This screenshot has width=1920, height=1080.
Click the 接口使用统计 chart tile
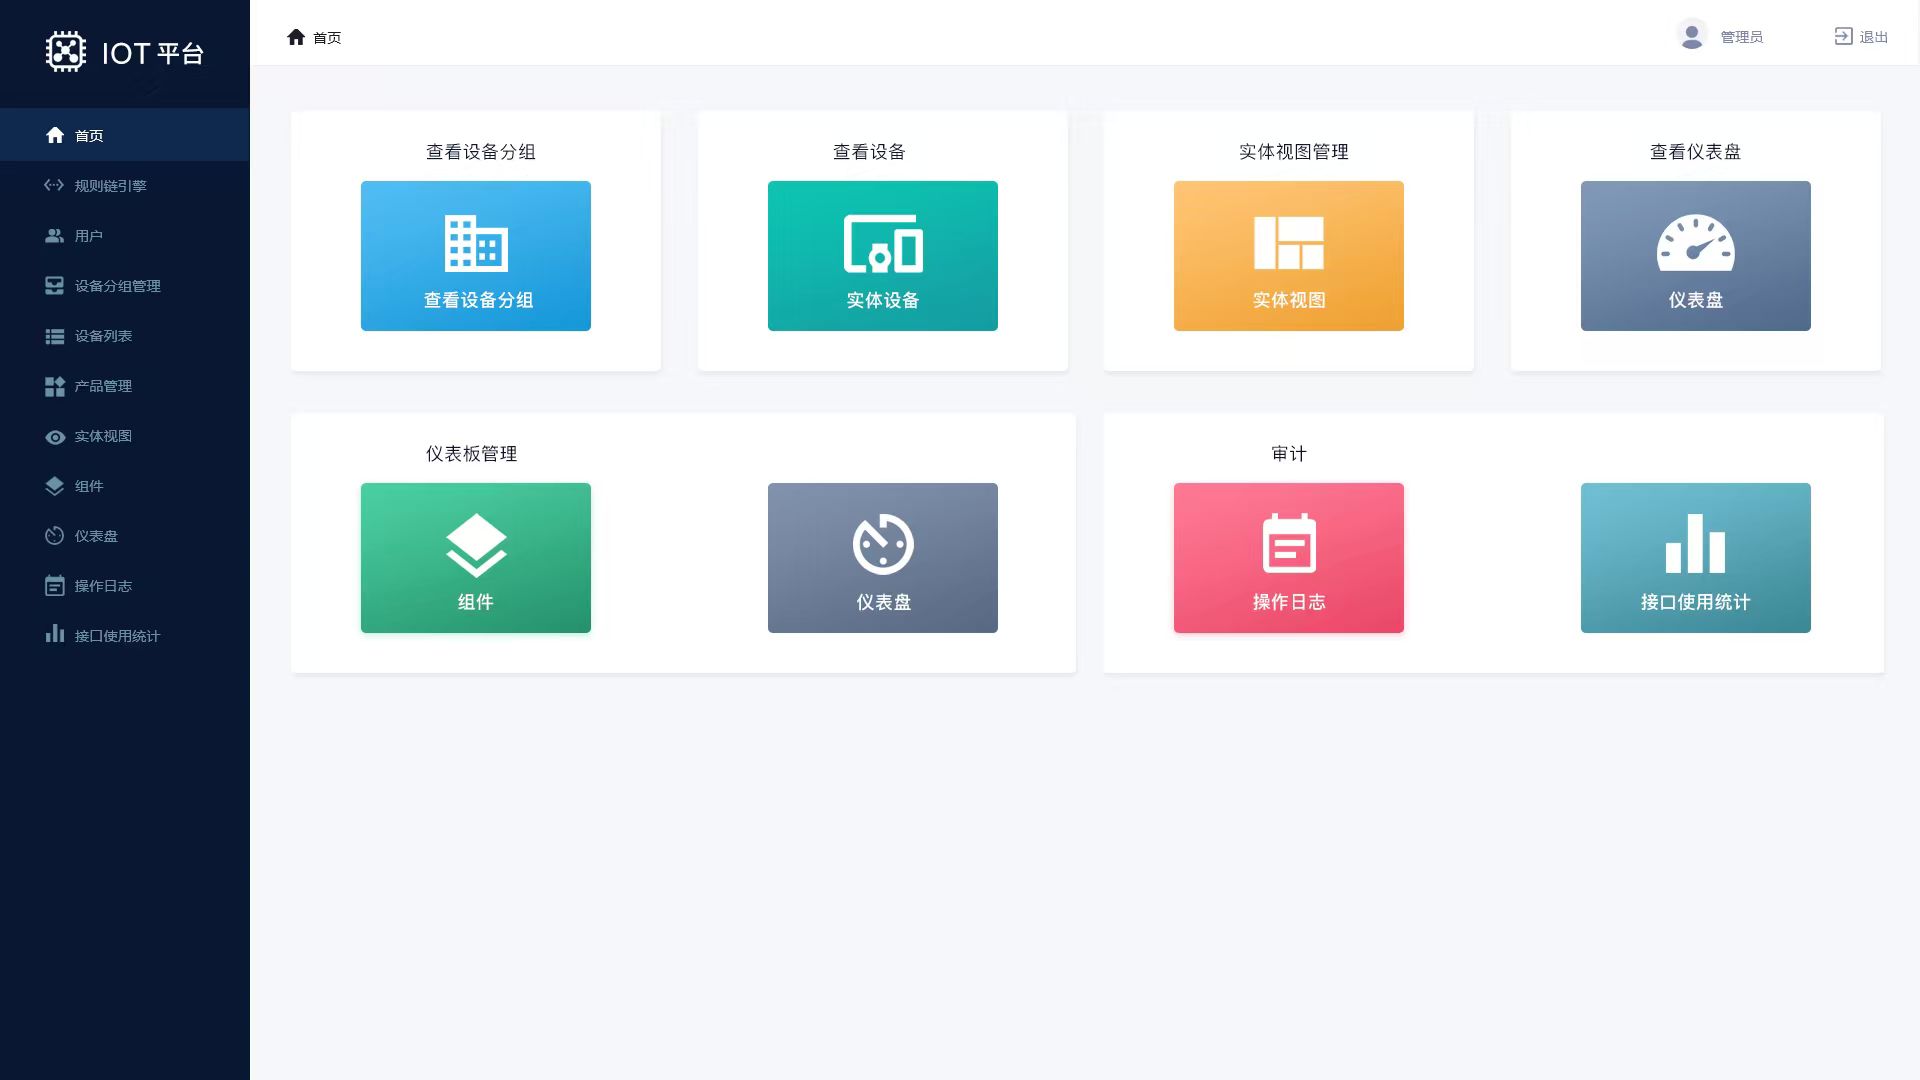[1695, 558]
